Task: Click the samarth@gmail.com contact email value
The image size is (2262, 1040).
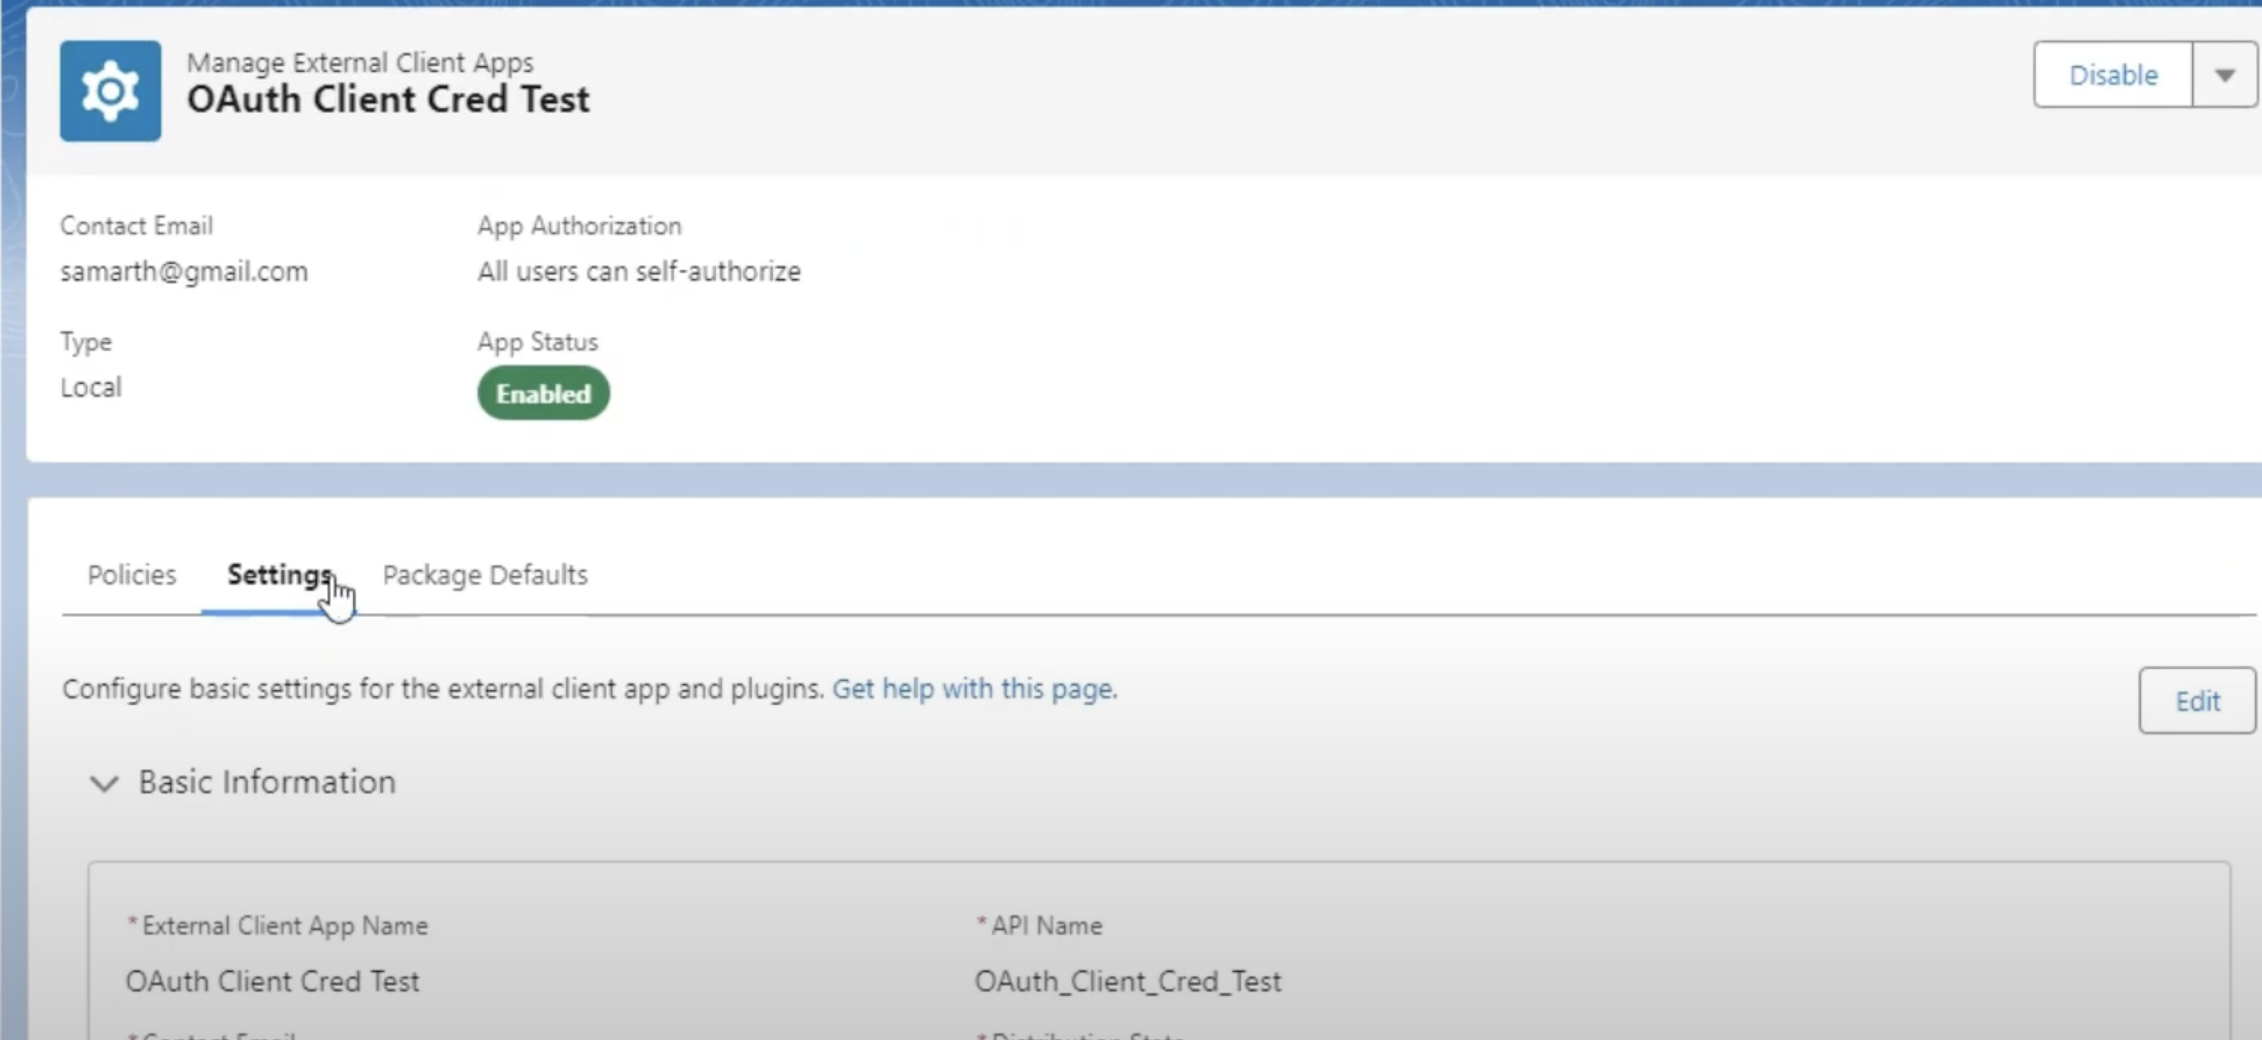Action: point(184,272)
